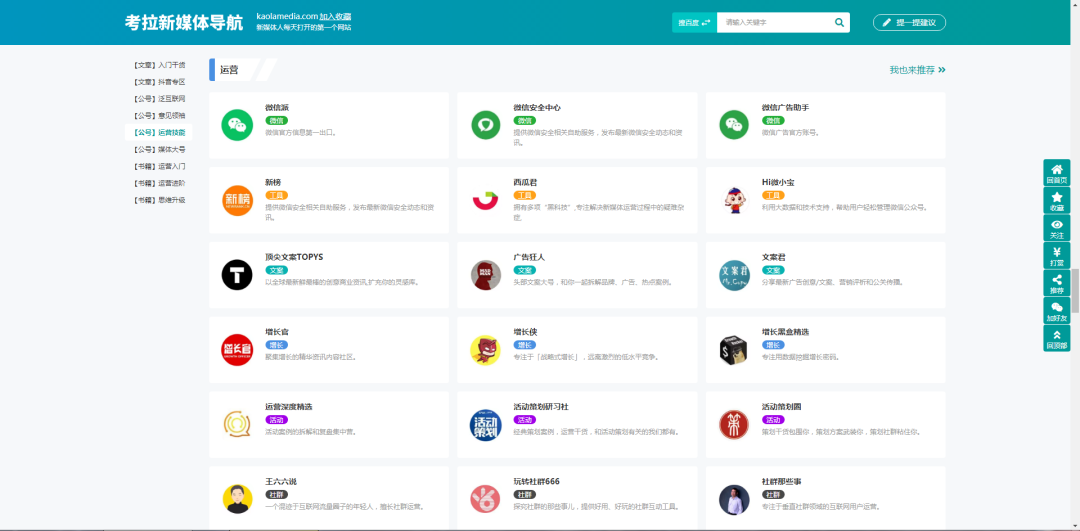Click the 回首页 home icon
This screenshot has width=1080, height=531.
pos(1056,172)
